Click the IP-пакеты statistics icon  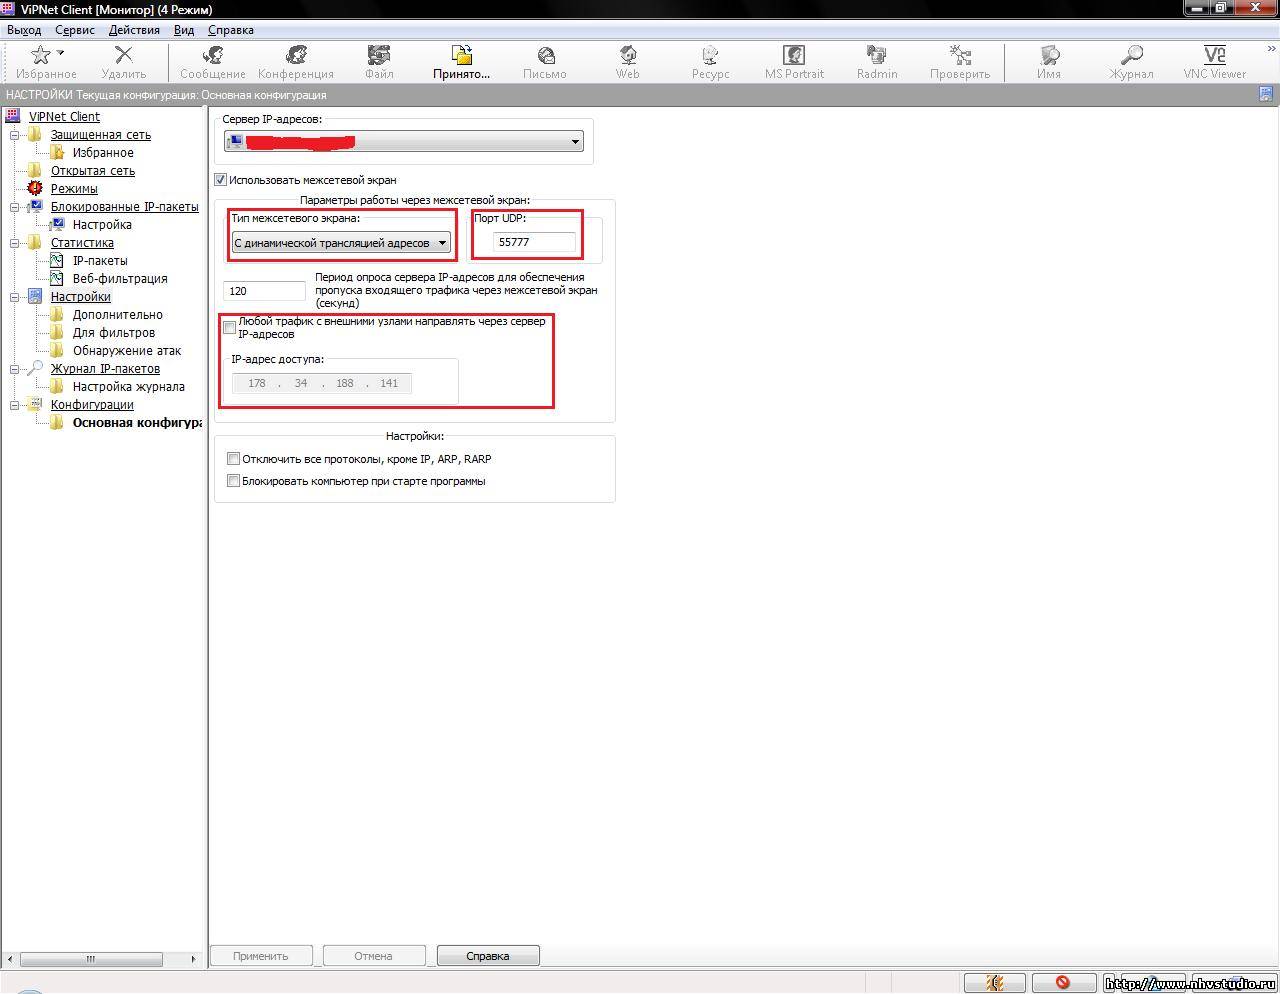pos(57,260)
